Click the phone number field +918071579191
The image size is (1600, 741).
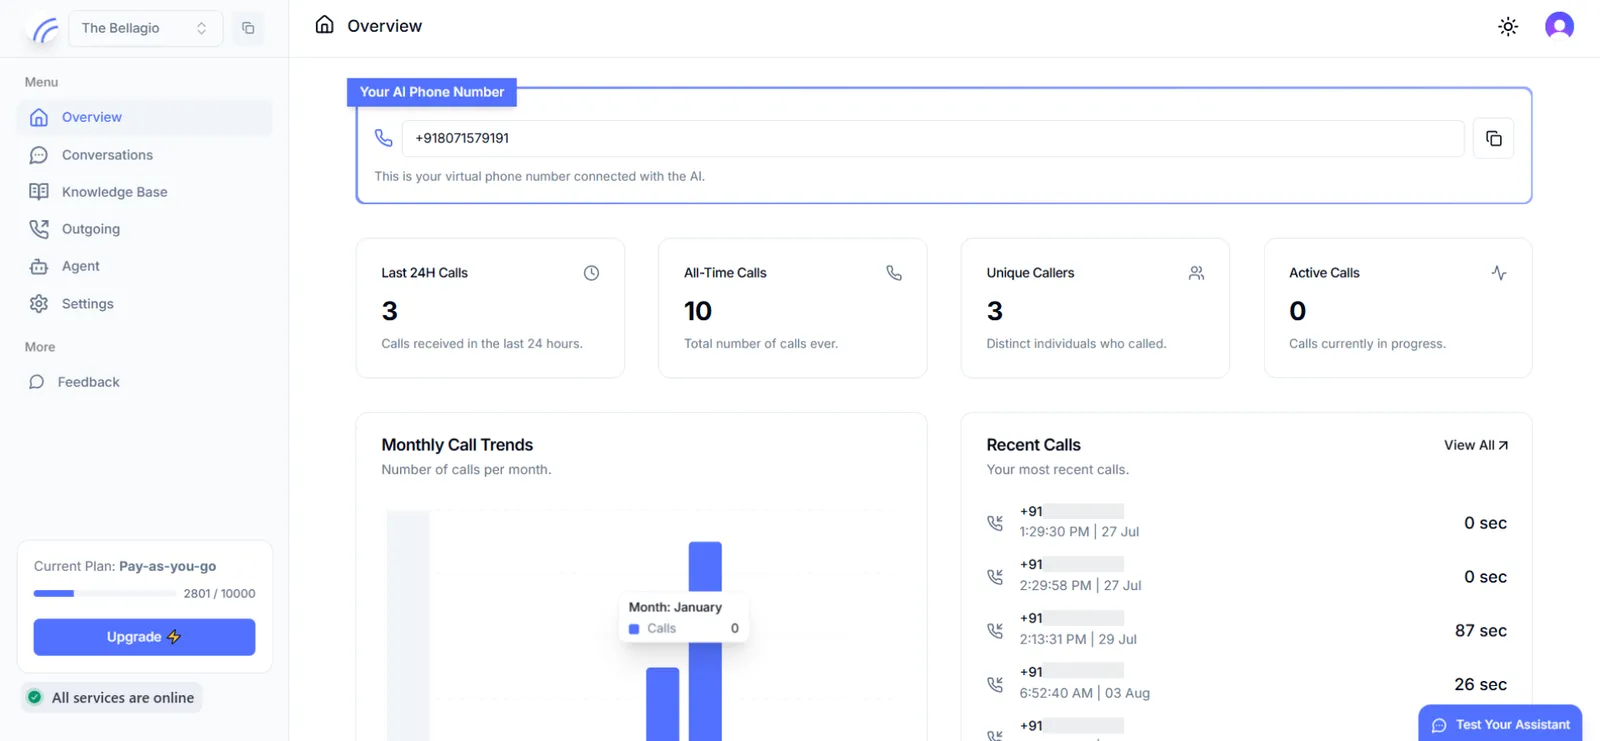(933, 139)
